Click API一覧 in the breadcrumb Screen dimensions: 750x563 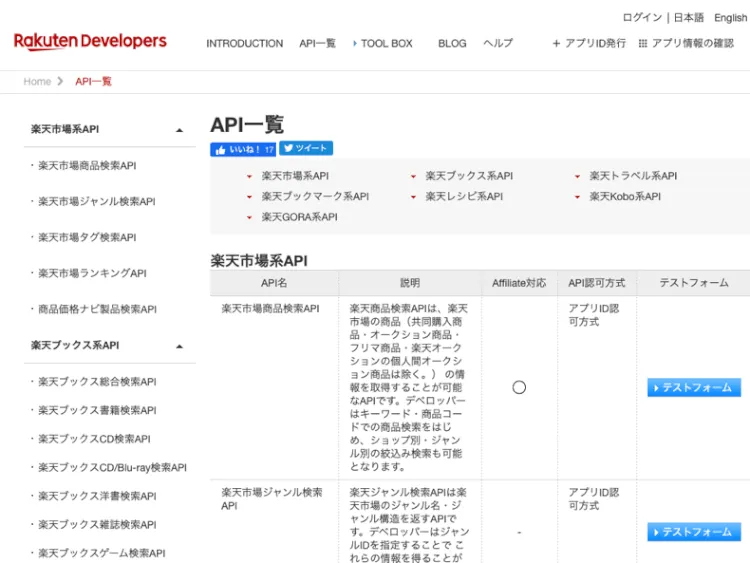click(x=93, y=81)
